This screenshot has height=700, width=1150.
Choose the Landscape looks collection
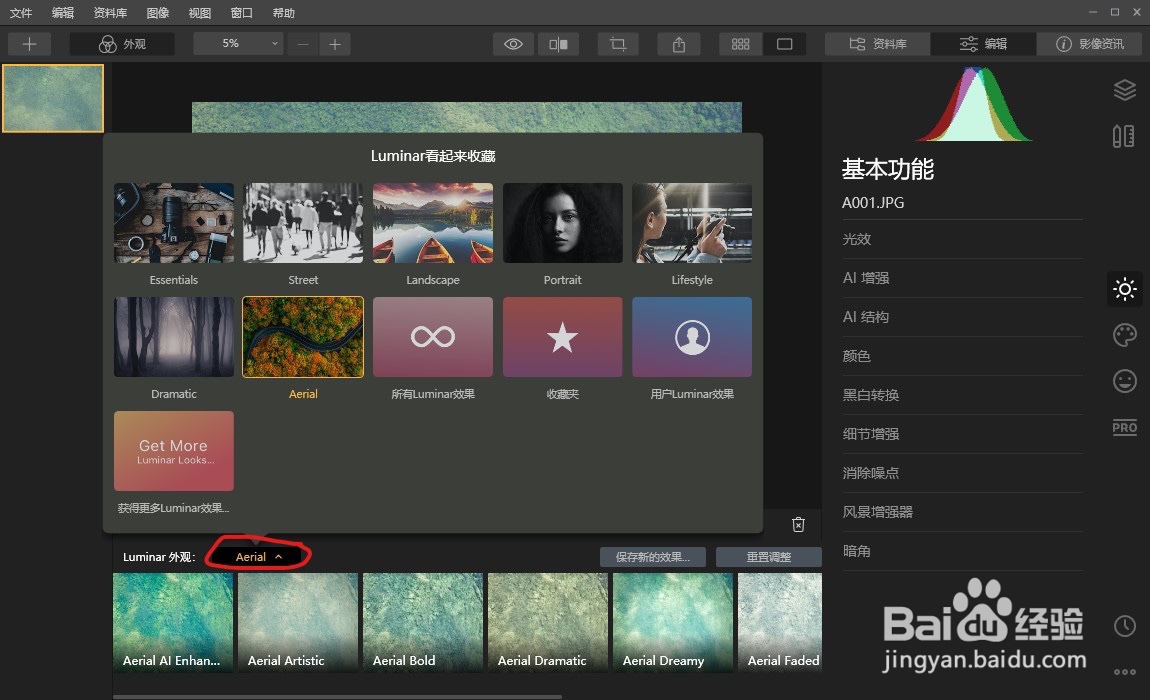433,223
